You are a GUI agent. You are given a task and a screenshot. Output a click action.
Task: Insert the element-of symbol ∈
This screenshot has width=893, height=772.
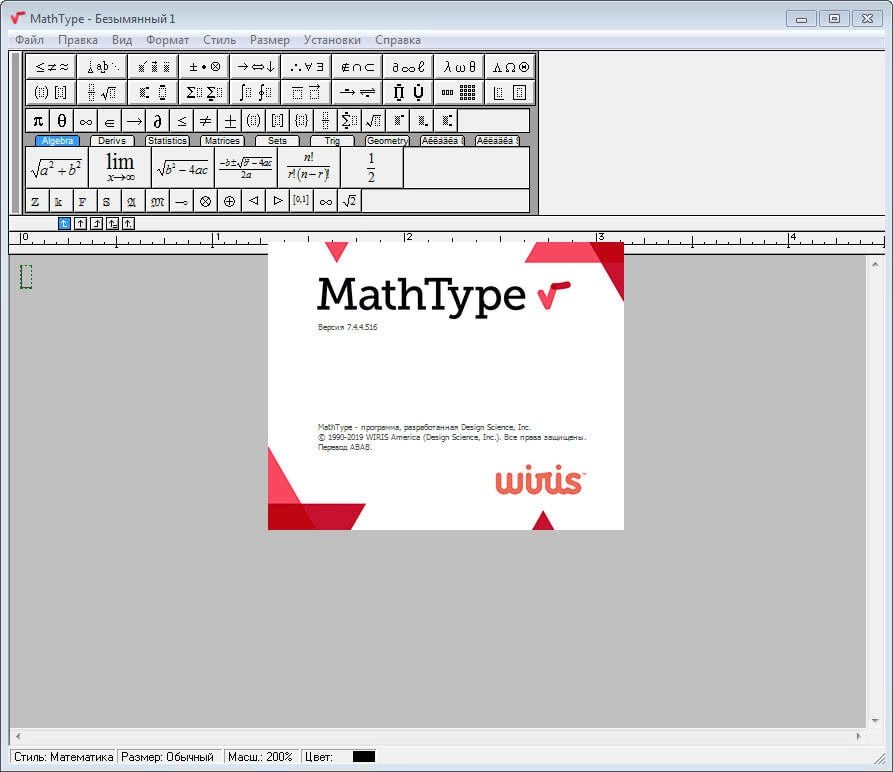109,121
